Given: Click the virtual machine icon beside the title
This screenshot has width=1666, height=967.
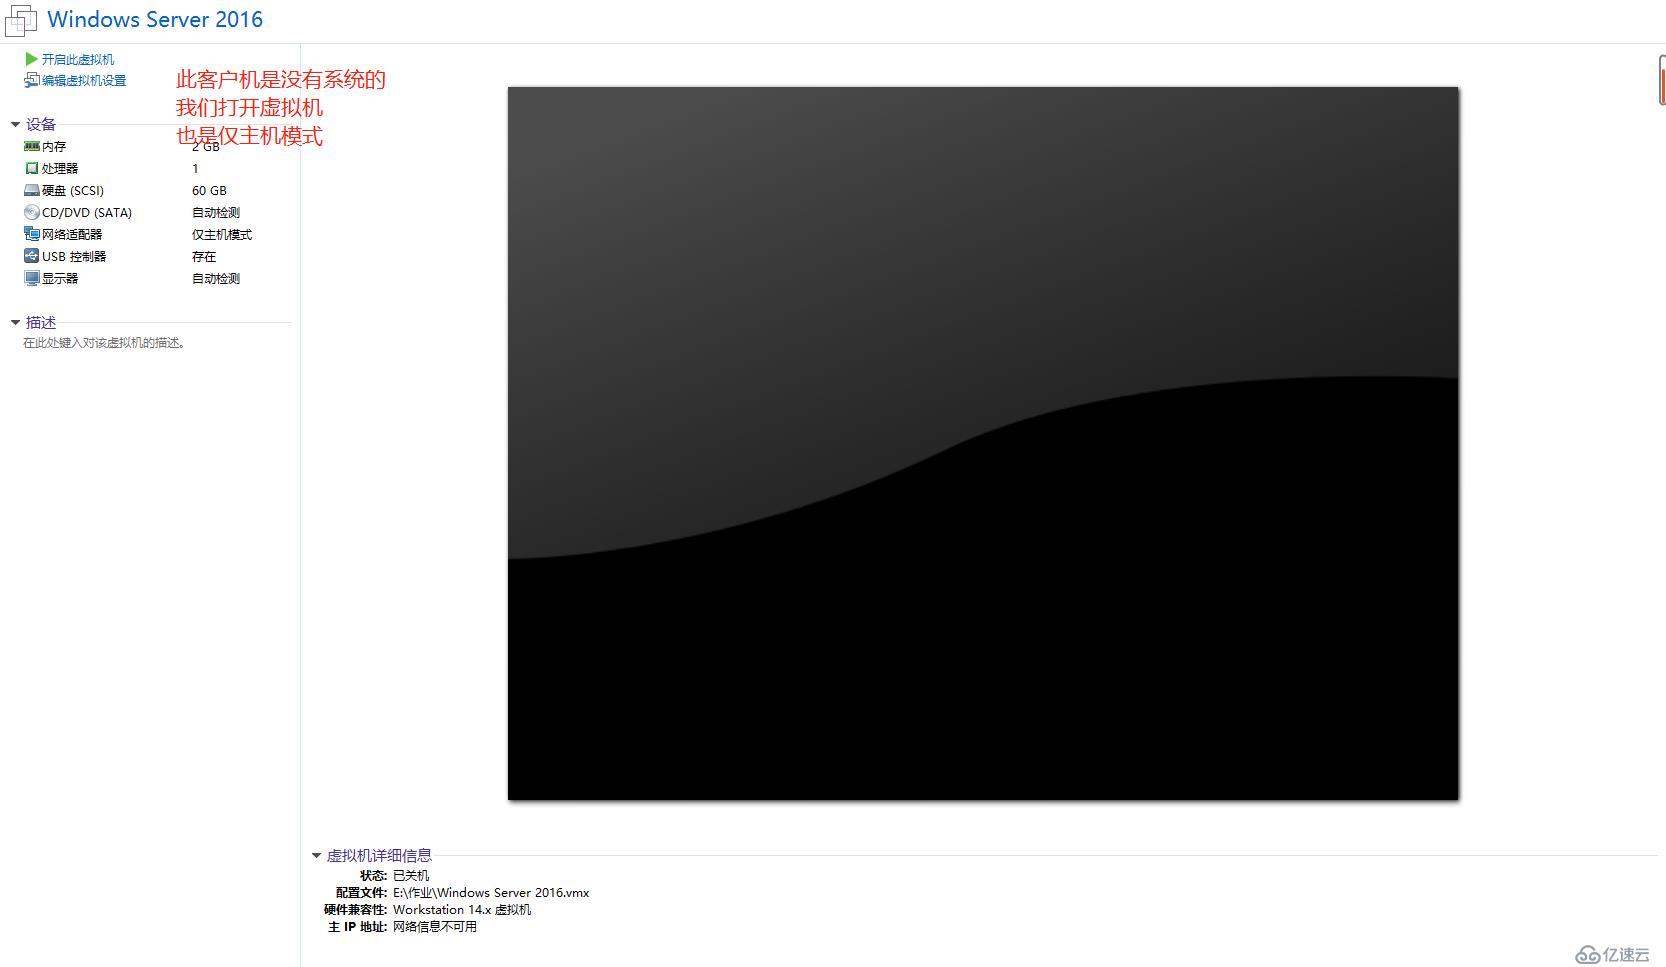Looking at the screenshot, I should 20,20.
